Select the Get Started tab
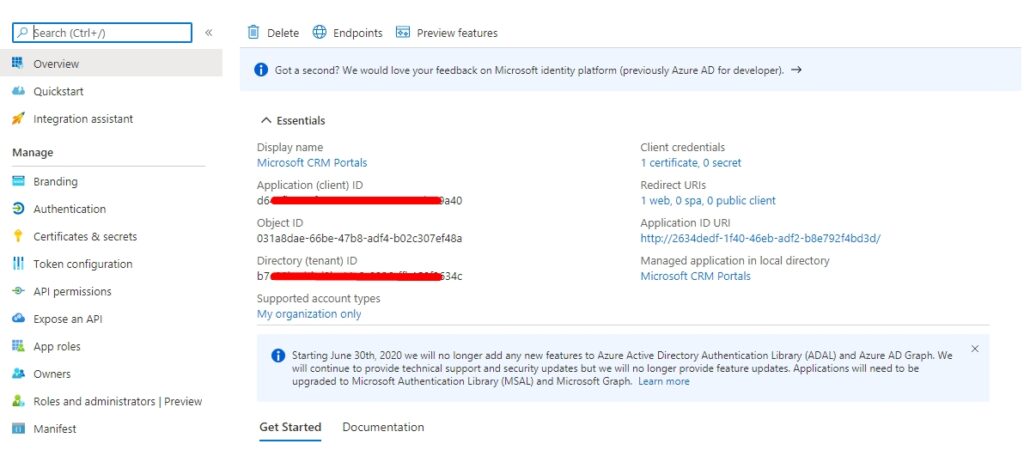 click(290, 427)
